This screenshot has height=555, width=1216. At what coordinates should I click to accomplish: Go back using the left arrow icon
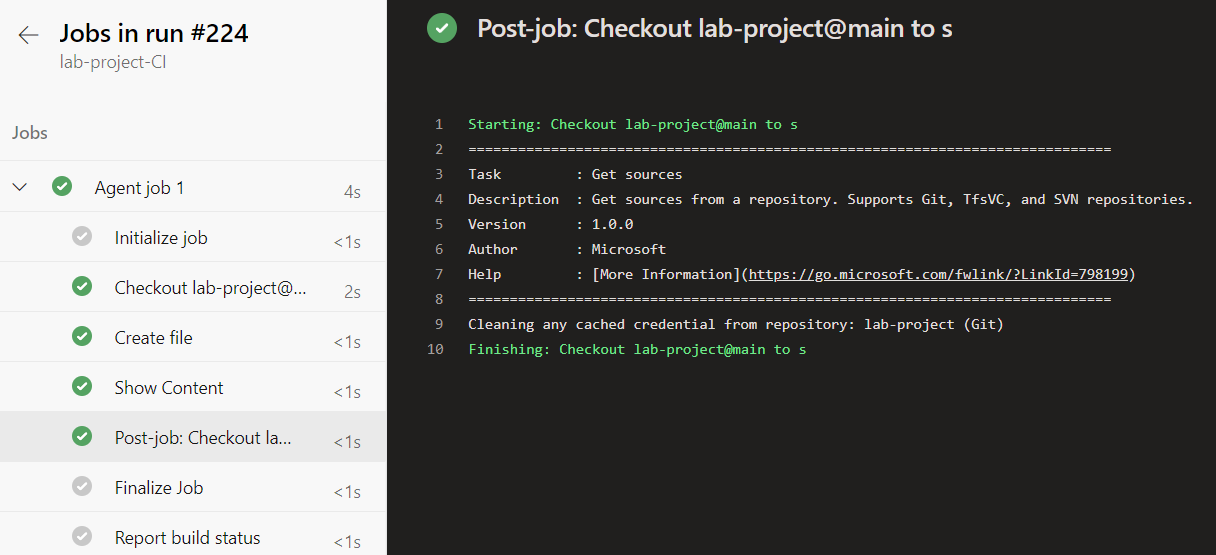pos(28,35)
